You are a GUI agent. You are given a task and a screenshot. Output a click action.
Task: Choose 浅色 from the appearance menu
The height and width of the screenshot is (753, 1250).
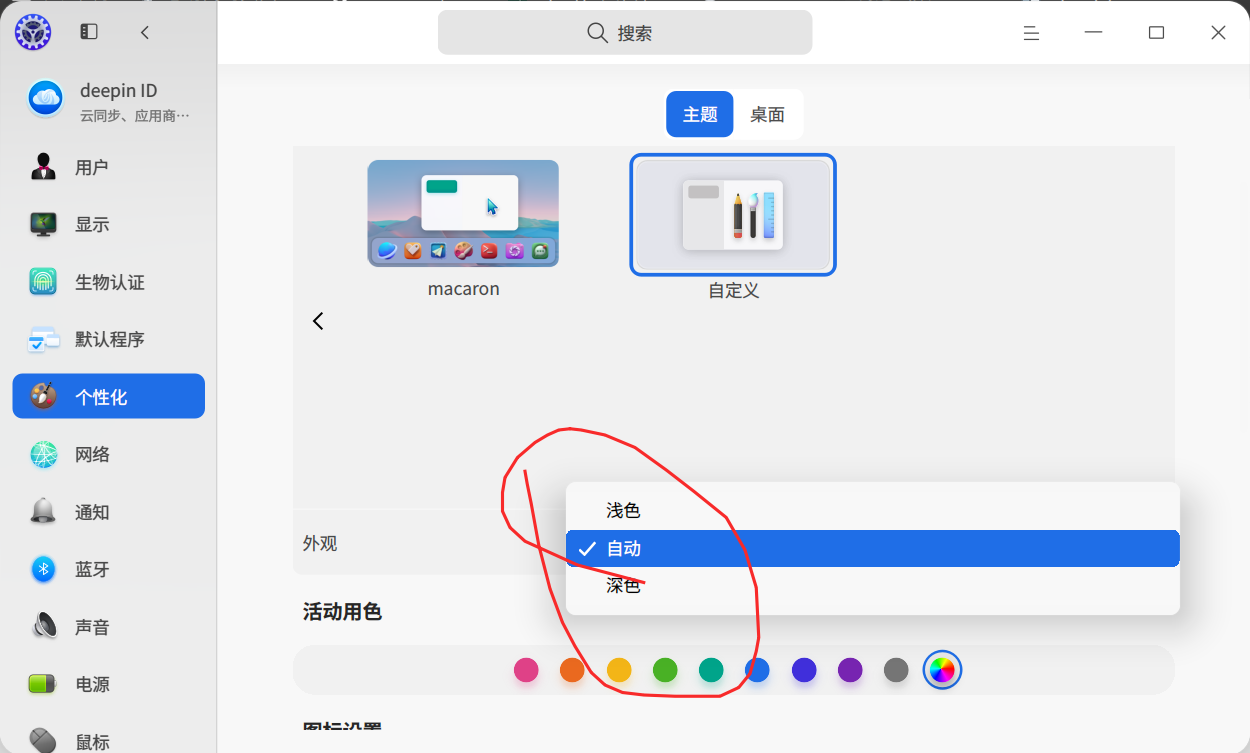click(873, 510)
